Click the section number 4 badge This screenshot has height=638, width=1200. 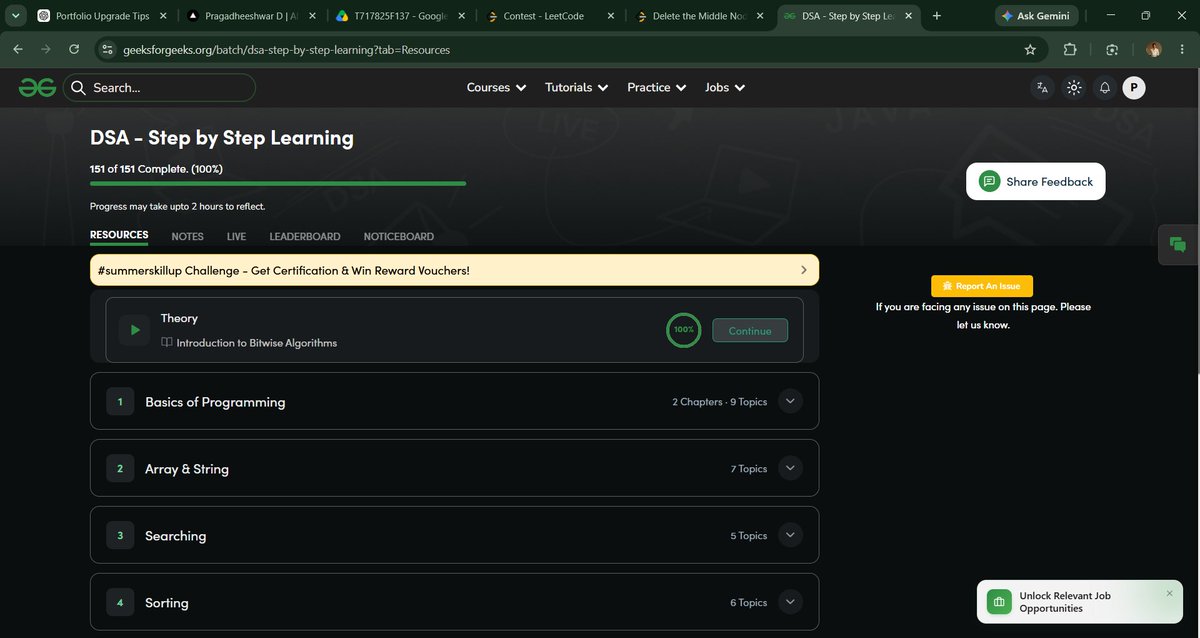point(120,602)
